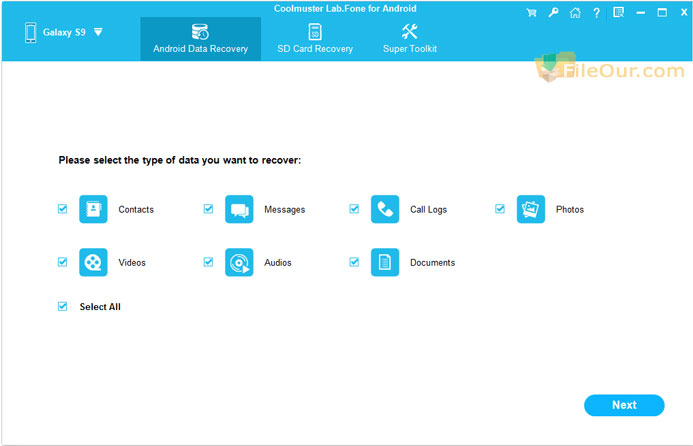
Task: Open the Super Toolkit tab
Action: pos(410,39)
